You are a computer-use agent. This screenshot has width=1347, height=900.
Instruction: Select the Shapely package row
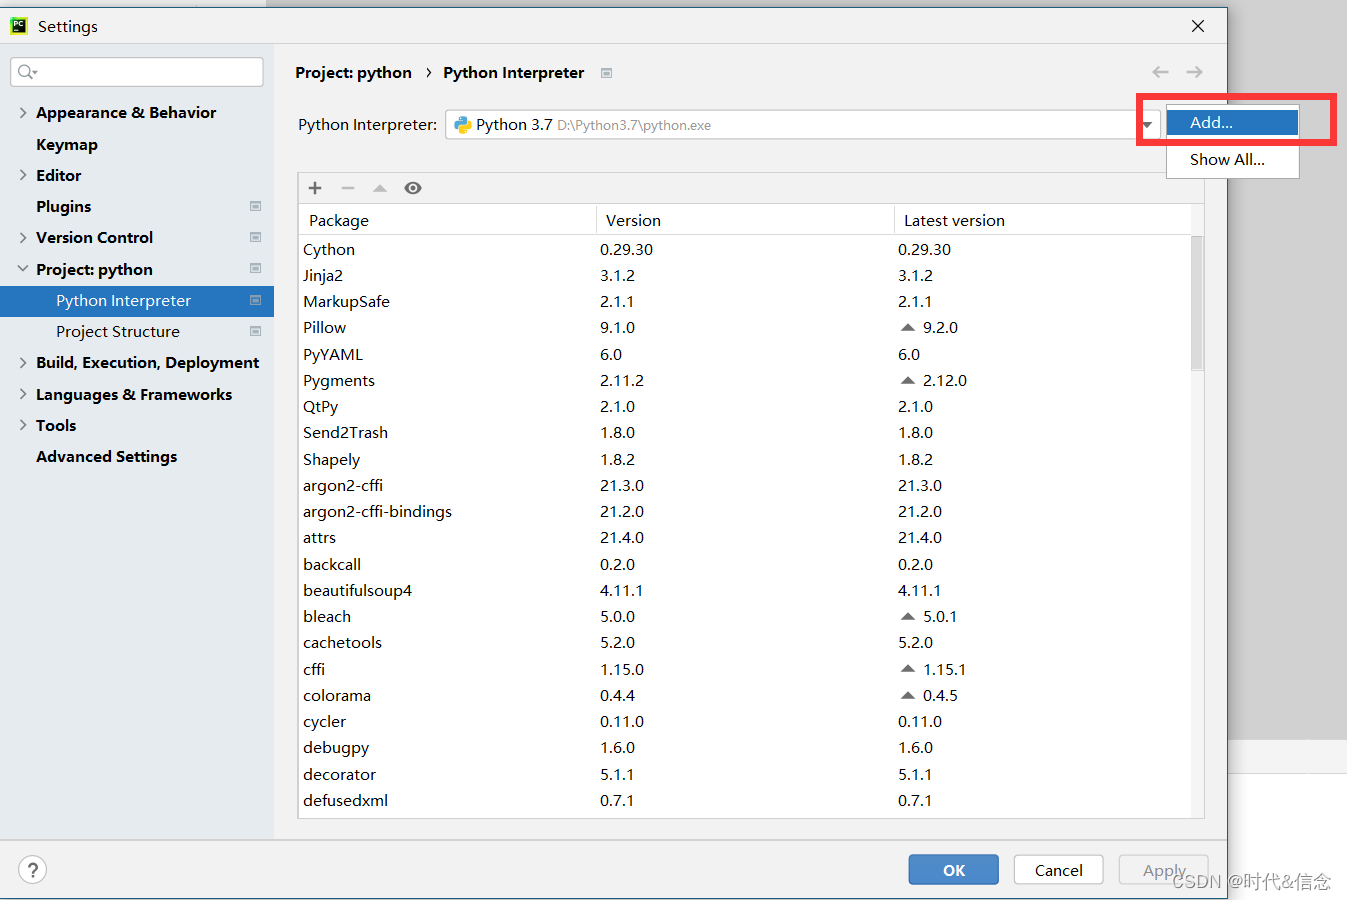pyautogui.click(x=745, y=459)
